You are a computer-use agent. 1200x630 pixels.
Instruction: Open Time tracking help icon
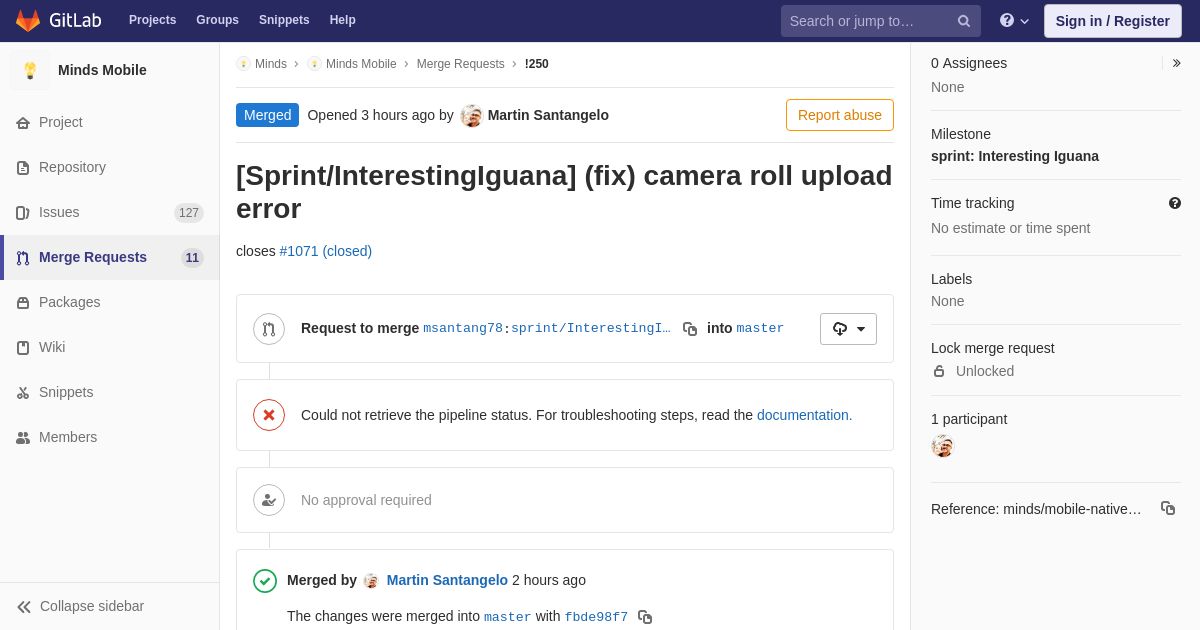click(1175, 203)
